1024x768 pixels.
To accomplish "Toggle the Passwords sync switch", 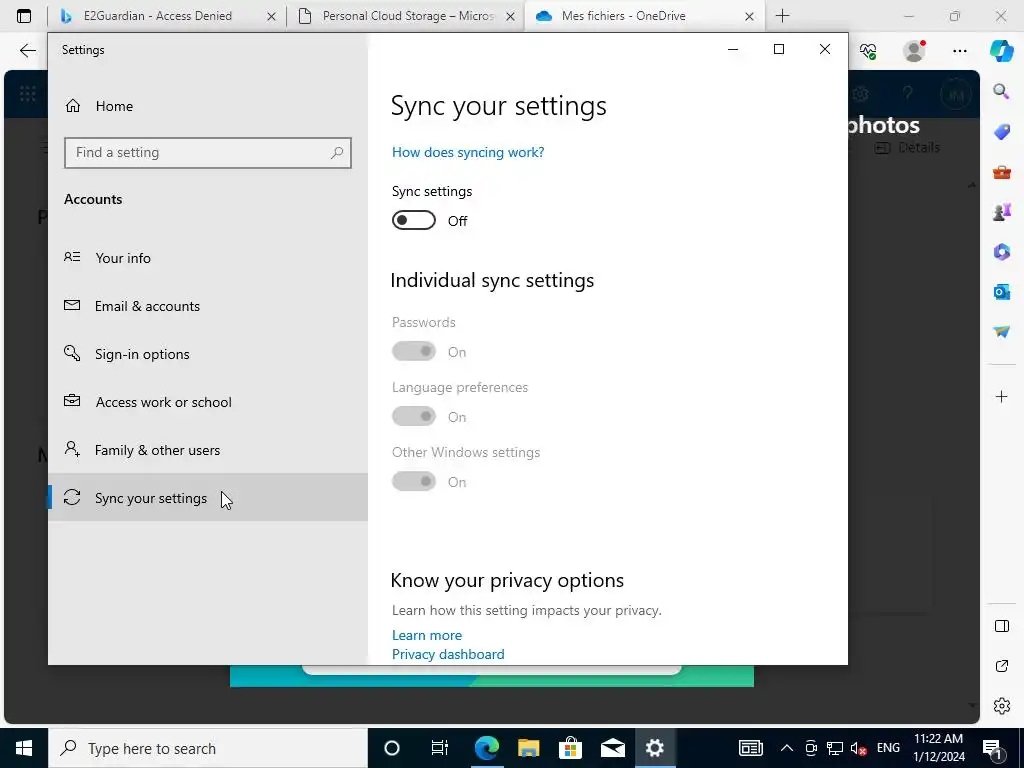I will 413,351.
